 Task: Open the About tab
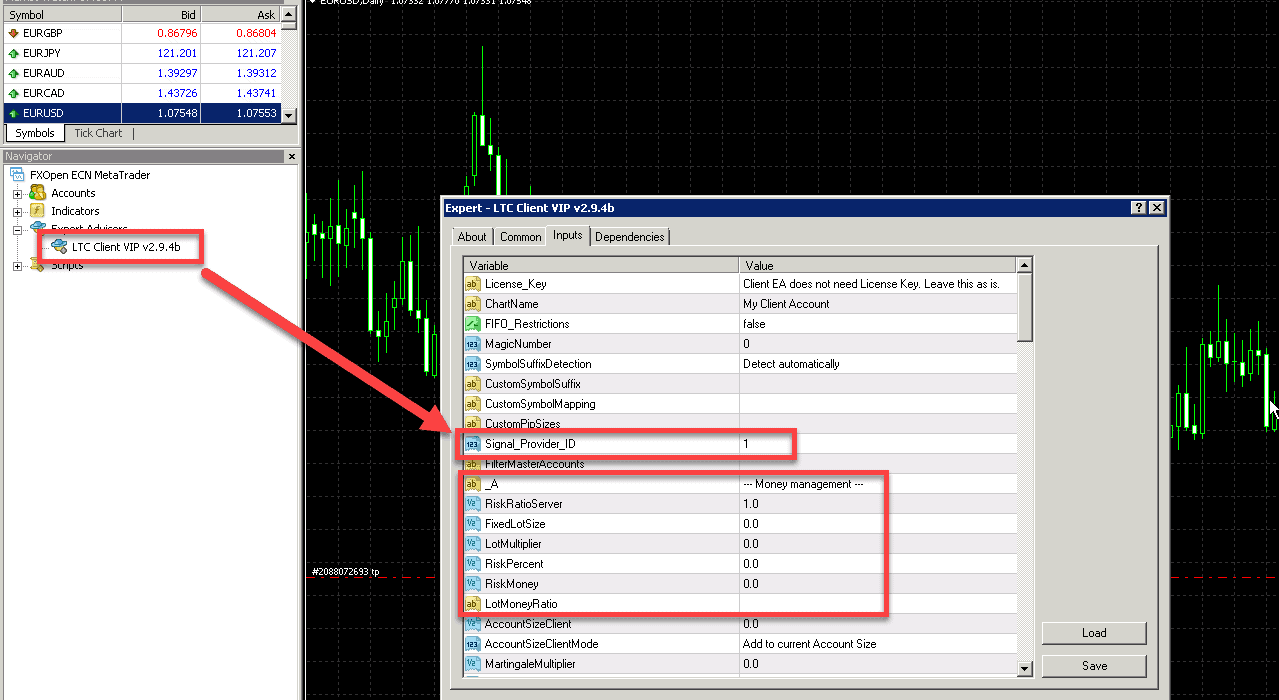(x=472, y=237)
